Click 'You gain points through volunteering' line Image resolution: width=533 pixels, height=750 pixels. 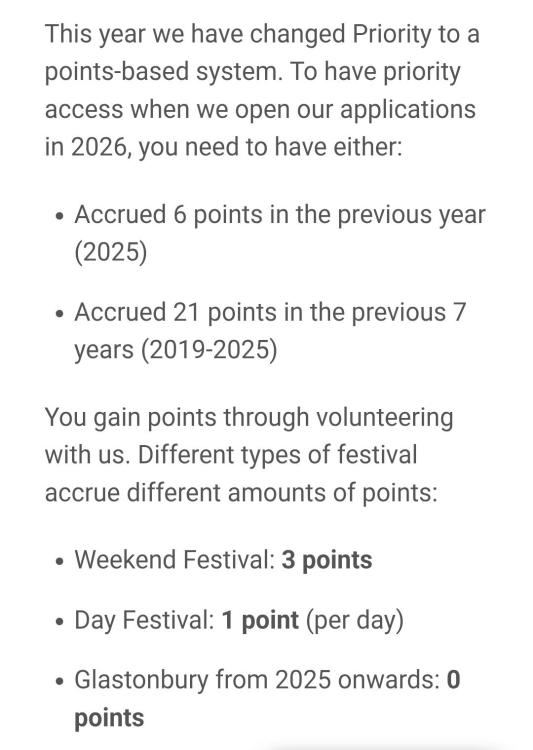pos(249,418)
